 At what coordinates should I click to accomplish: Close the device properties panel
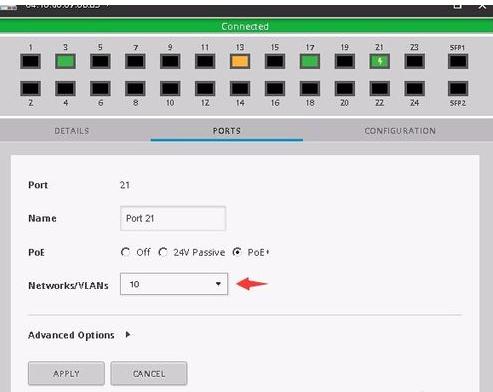tap(482, 6)
